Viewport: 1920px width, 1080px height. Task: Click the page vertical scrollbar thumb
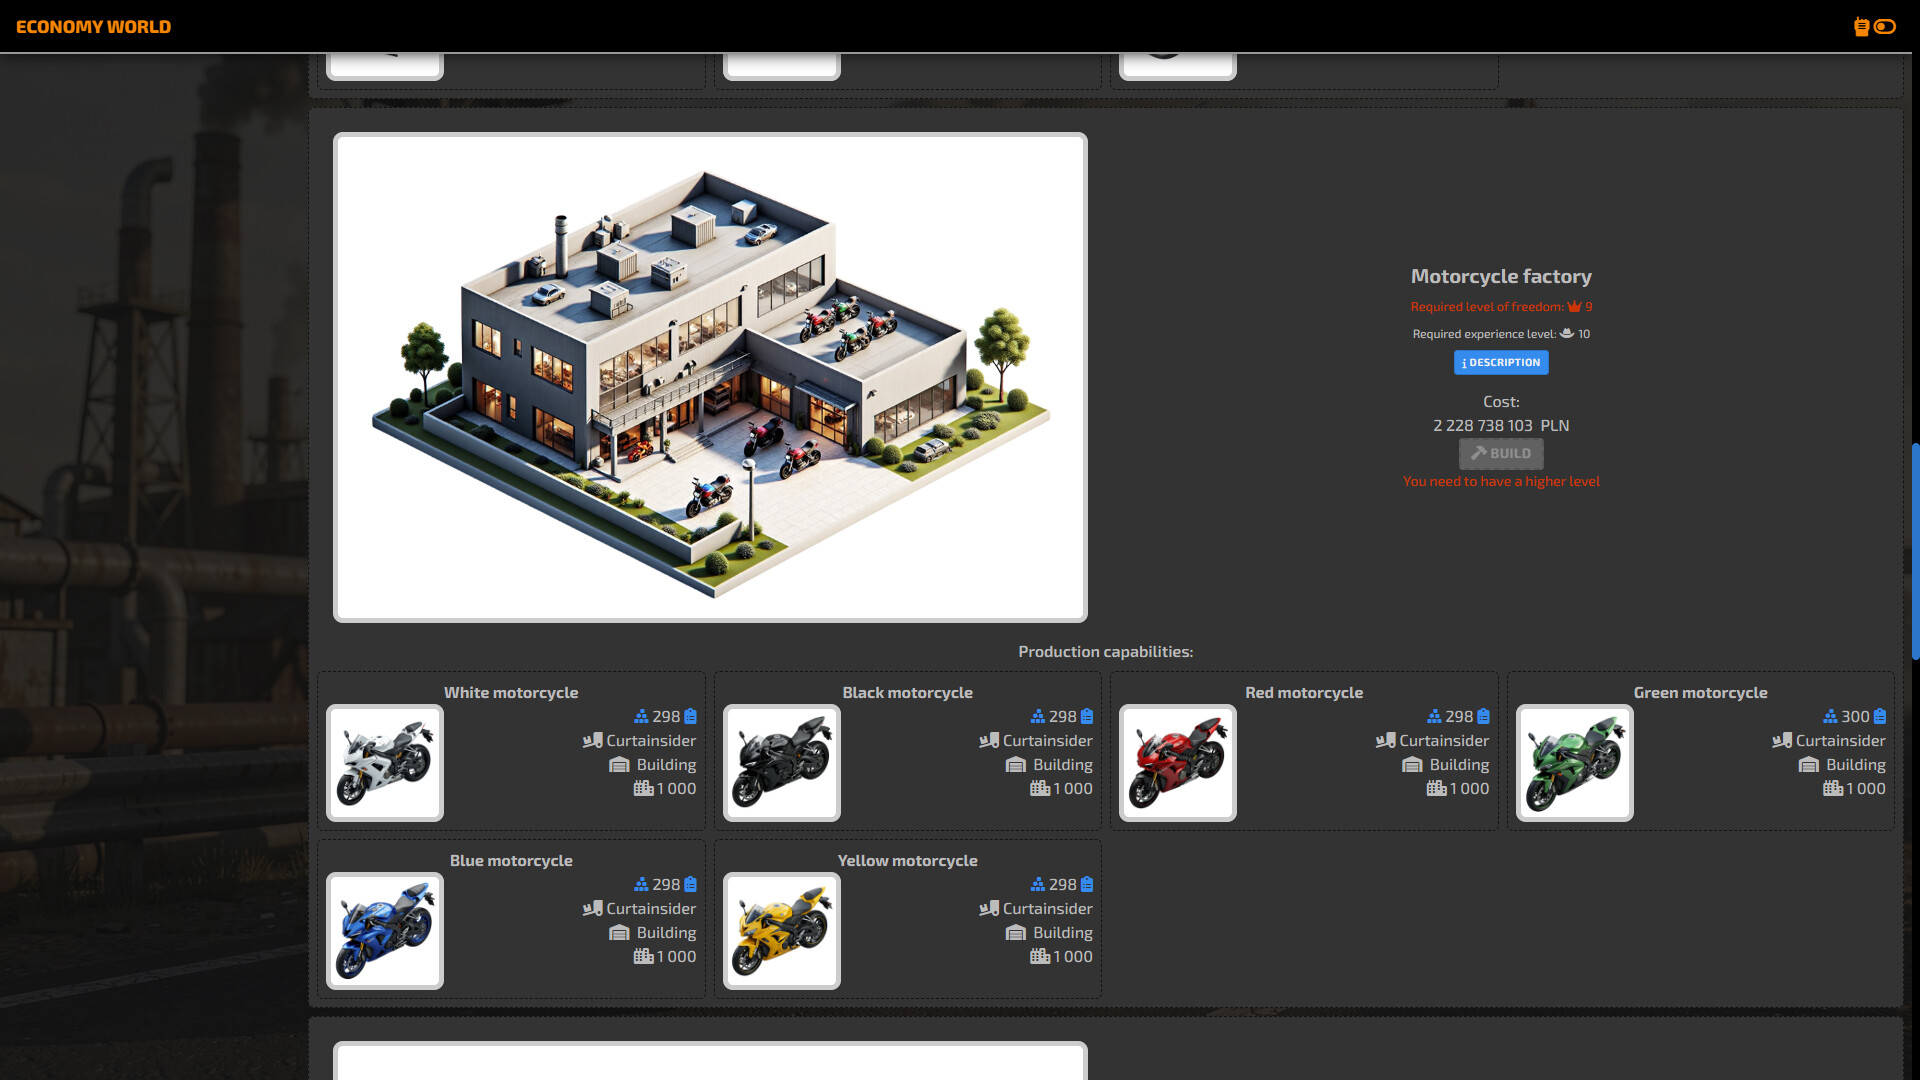point(1914,550)
